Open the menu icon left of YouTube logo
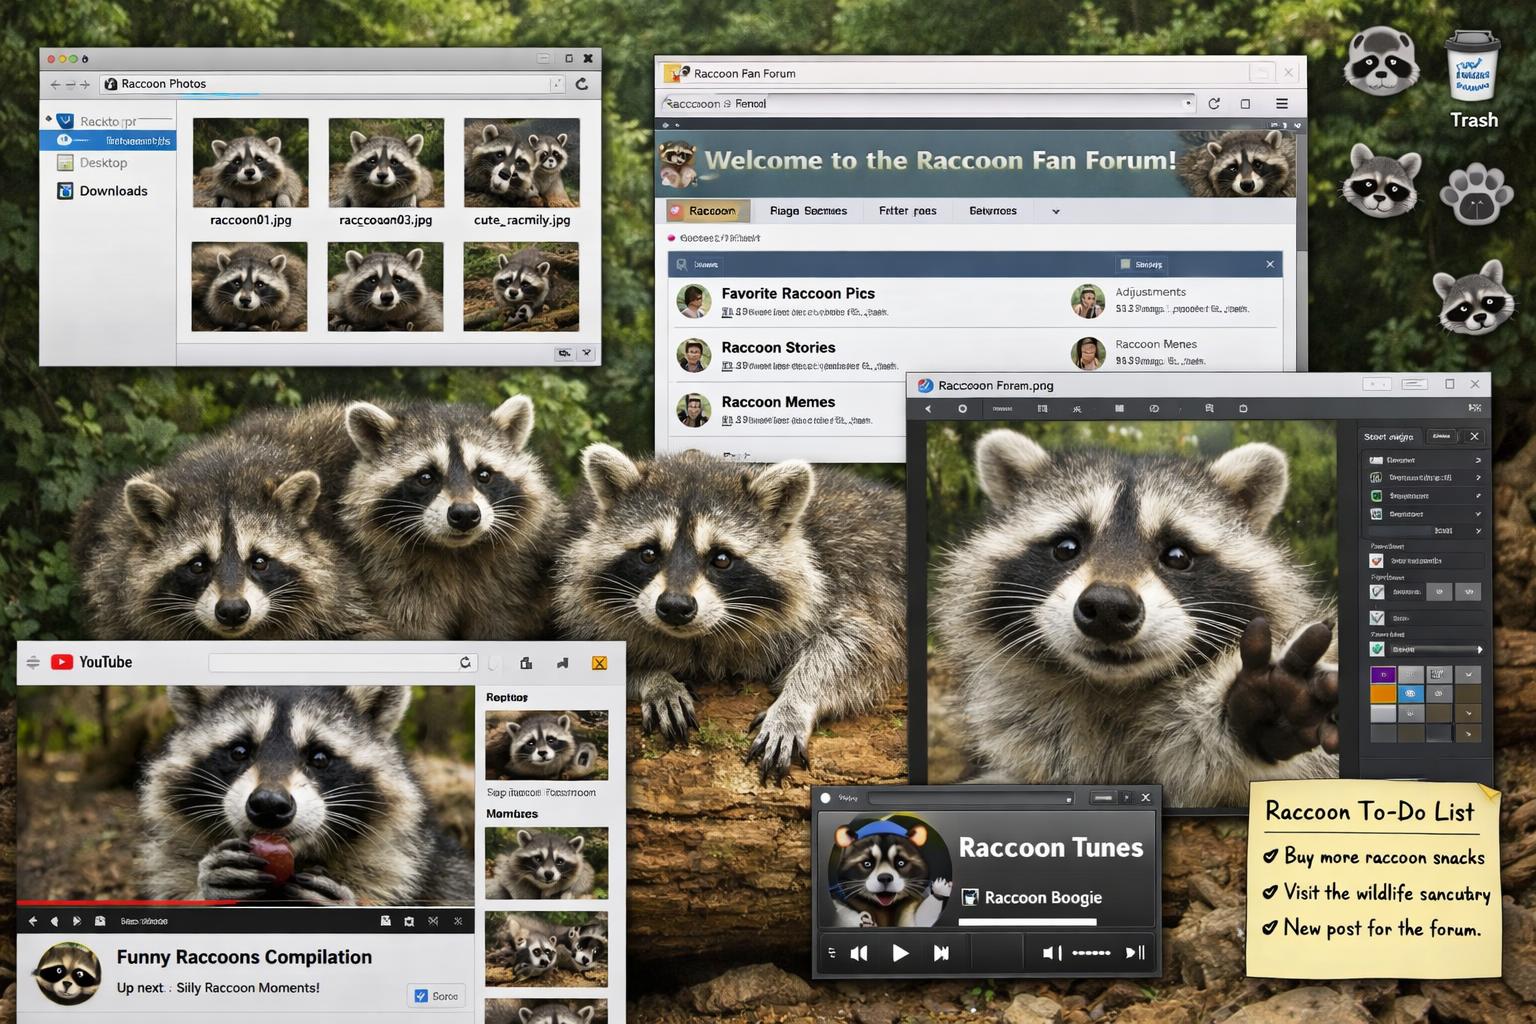Image resolution: width=1536 pixels, height=1024 pixels. pyautogui.click(x=33, y=662)
